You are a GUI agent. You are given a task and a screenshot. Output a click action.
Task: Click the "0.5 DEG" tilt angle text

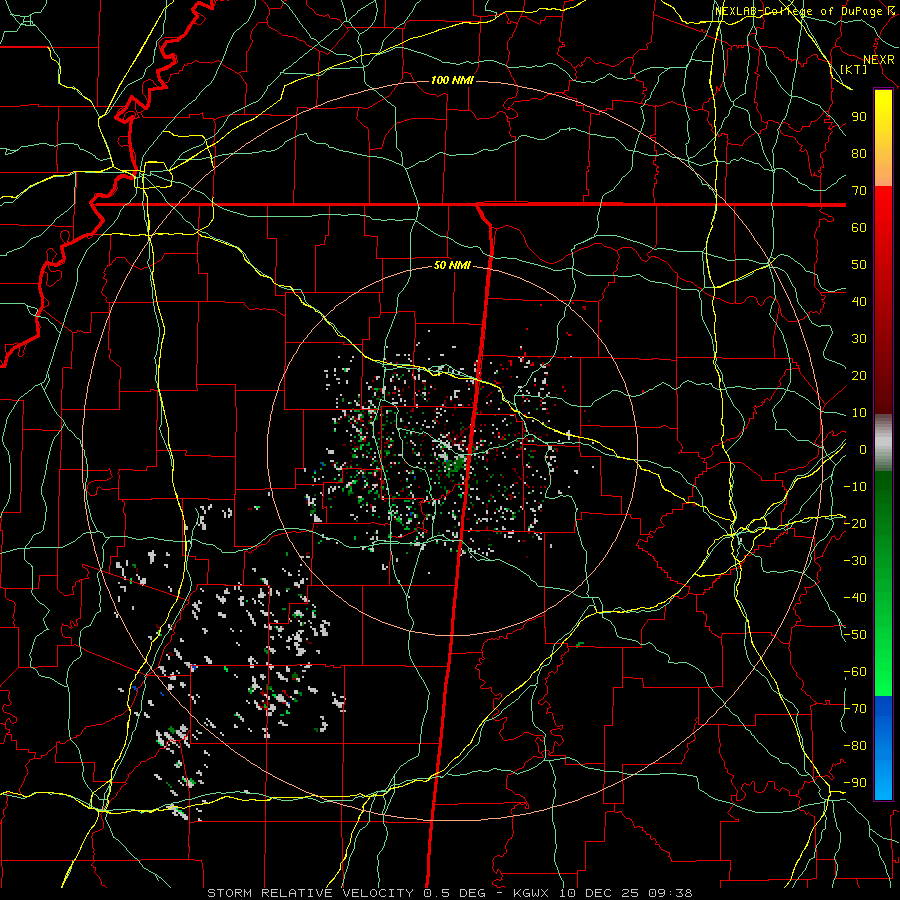point(454,893)
